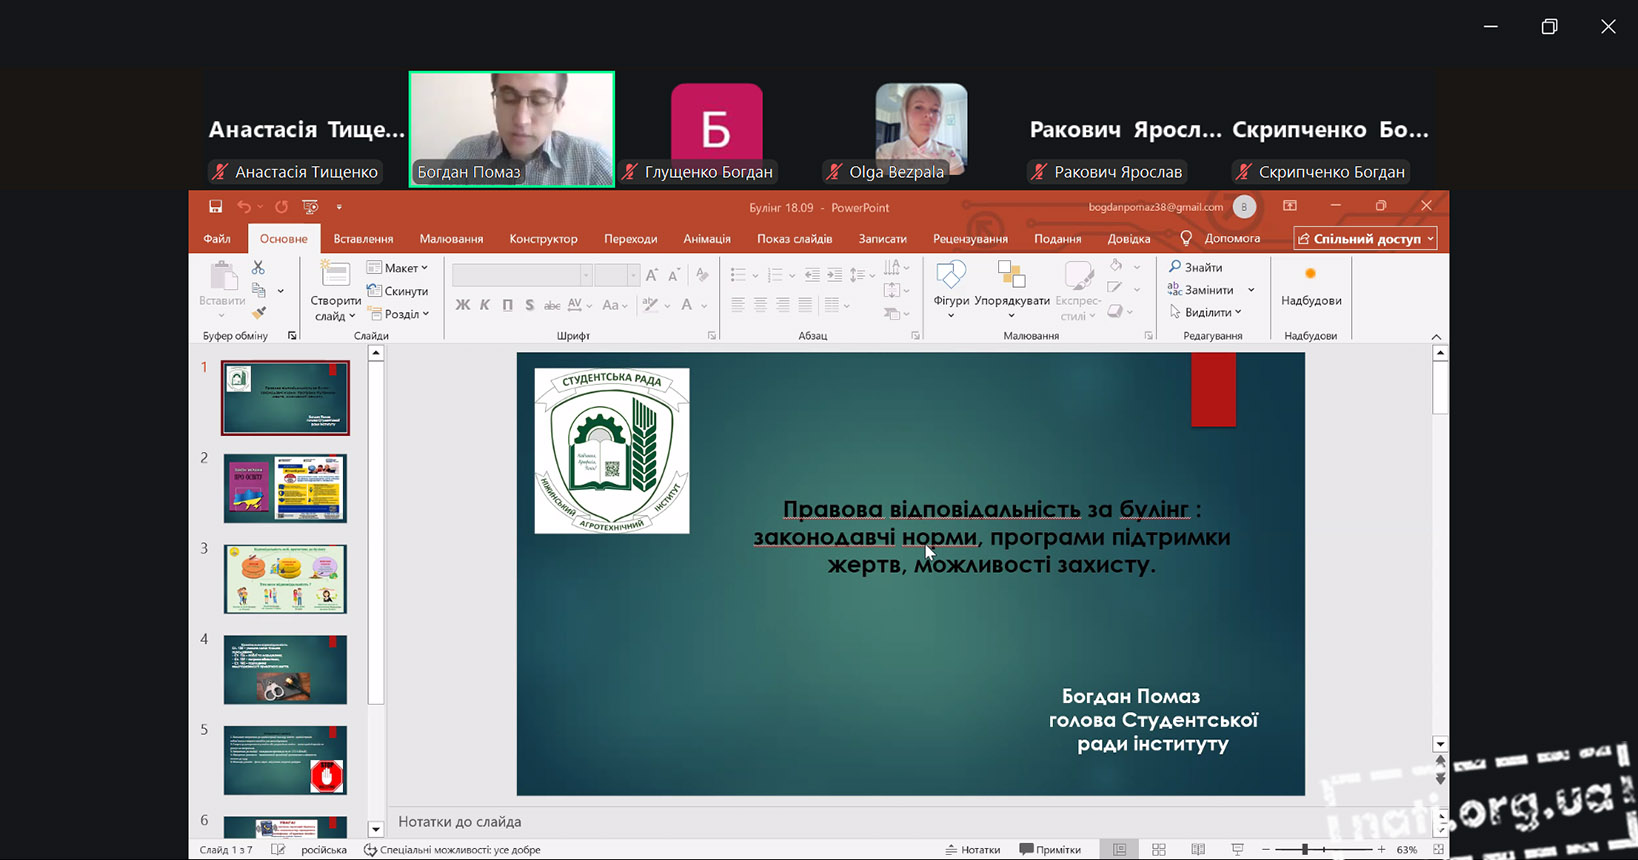
Task: Select the Format Painter brush icon
Action: coord(258,313)
